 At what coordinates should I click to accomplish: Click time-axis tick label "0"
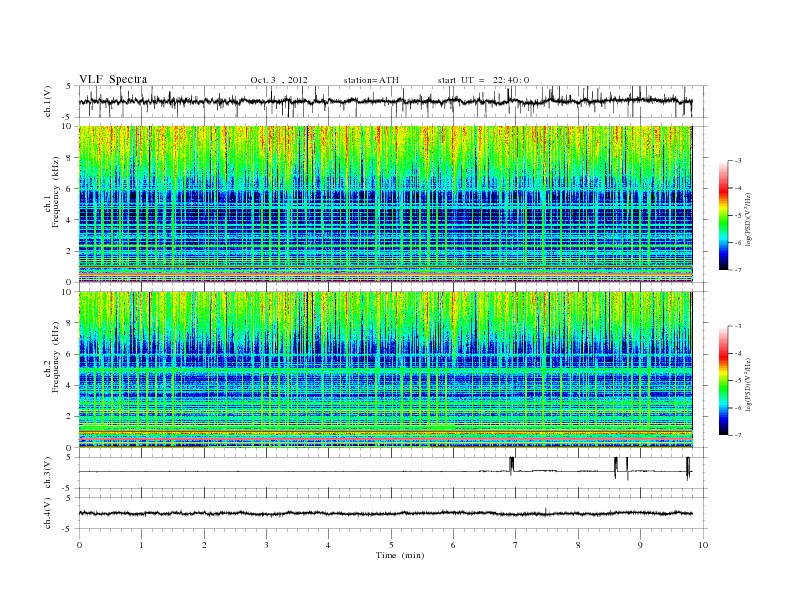pos(79,545)
